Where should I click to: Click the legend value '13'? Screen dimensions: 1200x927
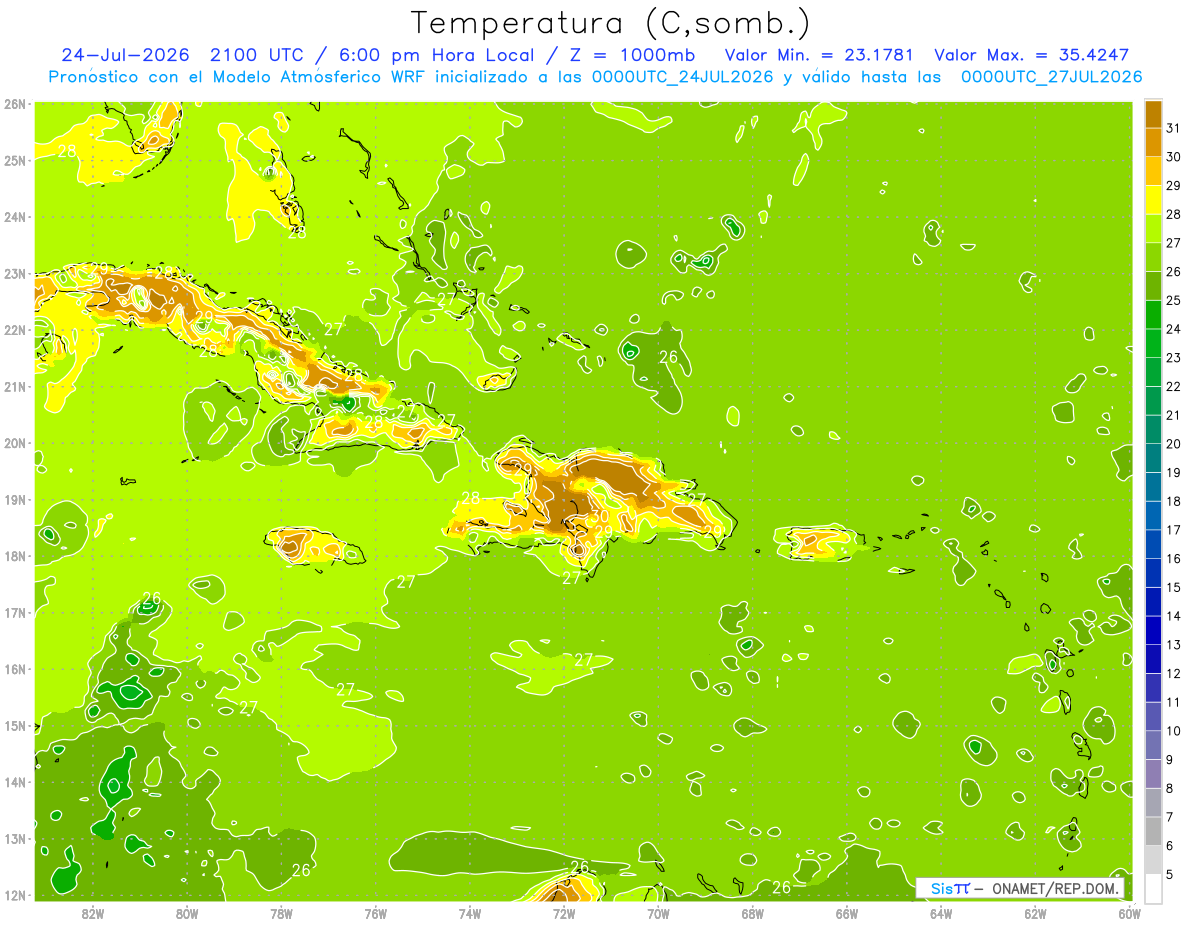pos(1173,644)
